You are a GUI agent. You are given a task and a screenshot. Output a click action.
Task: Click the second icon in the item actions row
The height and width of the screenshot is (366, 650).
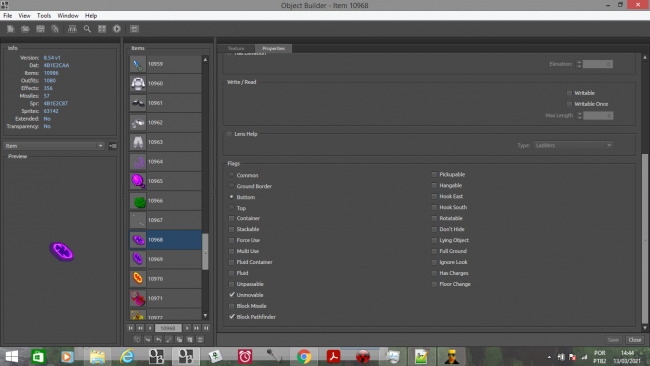coord(148,339)
